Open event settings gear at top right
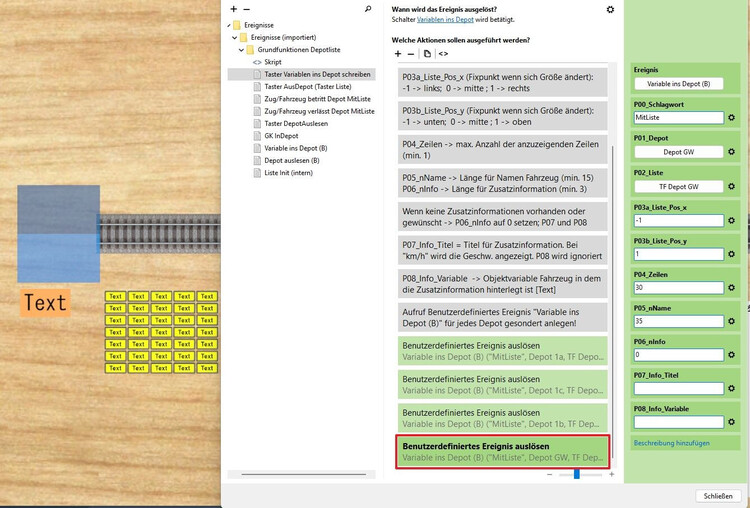 pyautogui.click(x=610, y=9)
